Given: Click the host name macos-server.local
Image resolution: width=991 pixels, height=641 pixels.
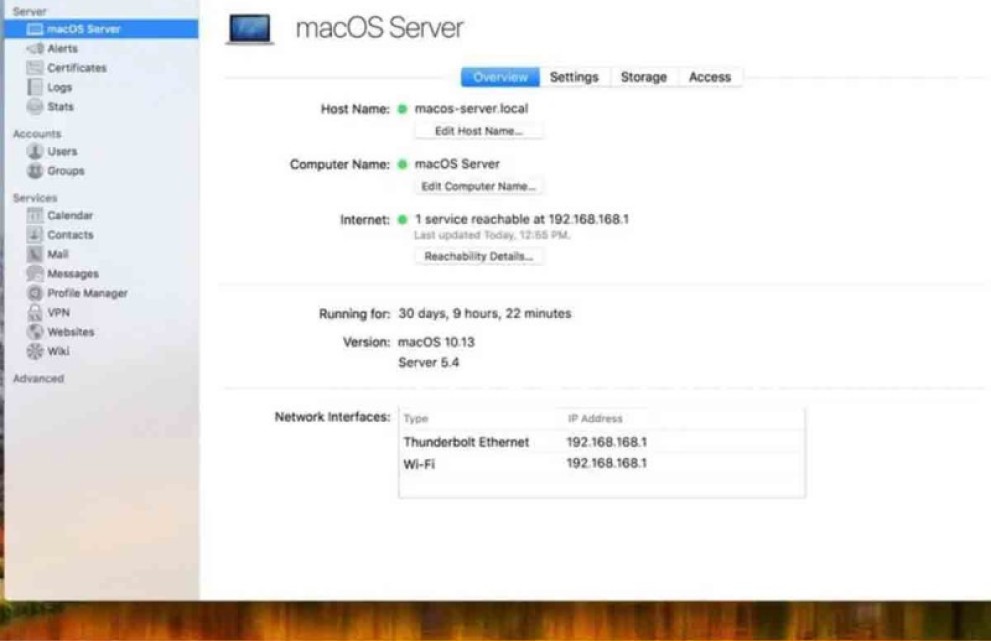Looking at the screenshot, I should [471, 109].
